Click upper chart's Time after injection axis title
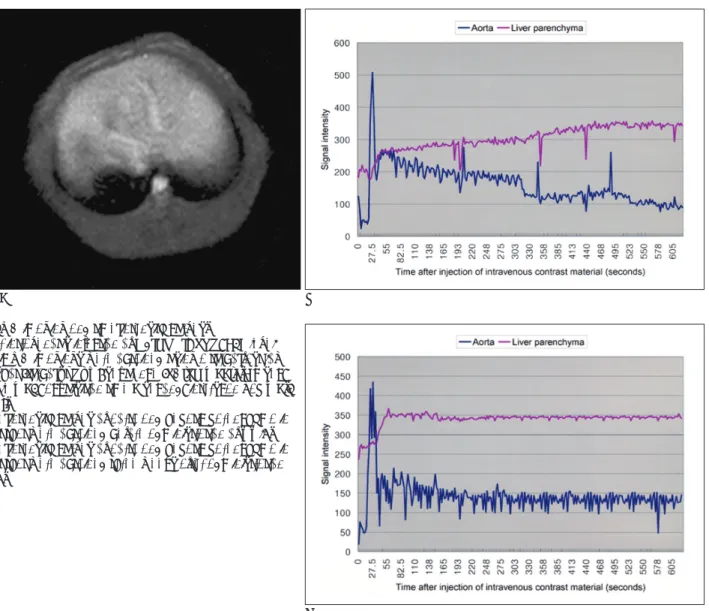Screen dimensions: 709x611 click(520, 272)
